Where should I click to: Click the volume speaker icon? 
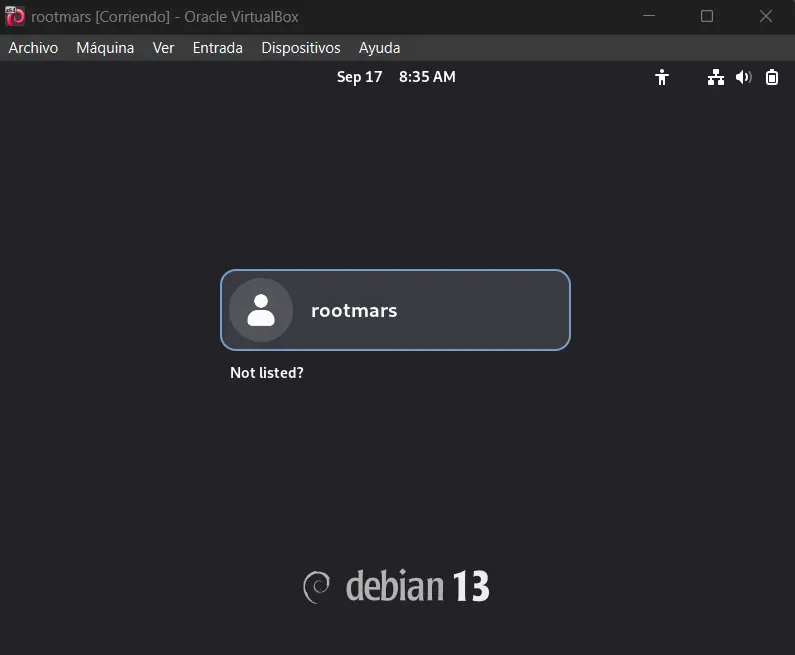pos(743,77)
